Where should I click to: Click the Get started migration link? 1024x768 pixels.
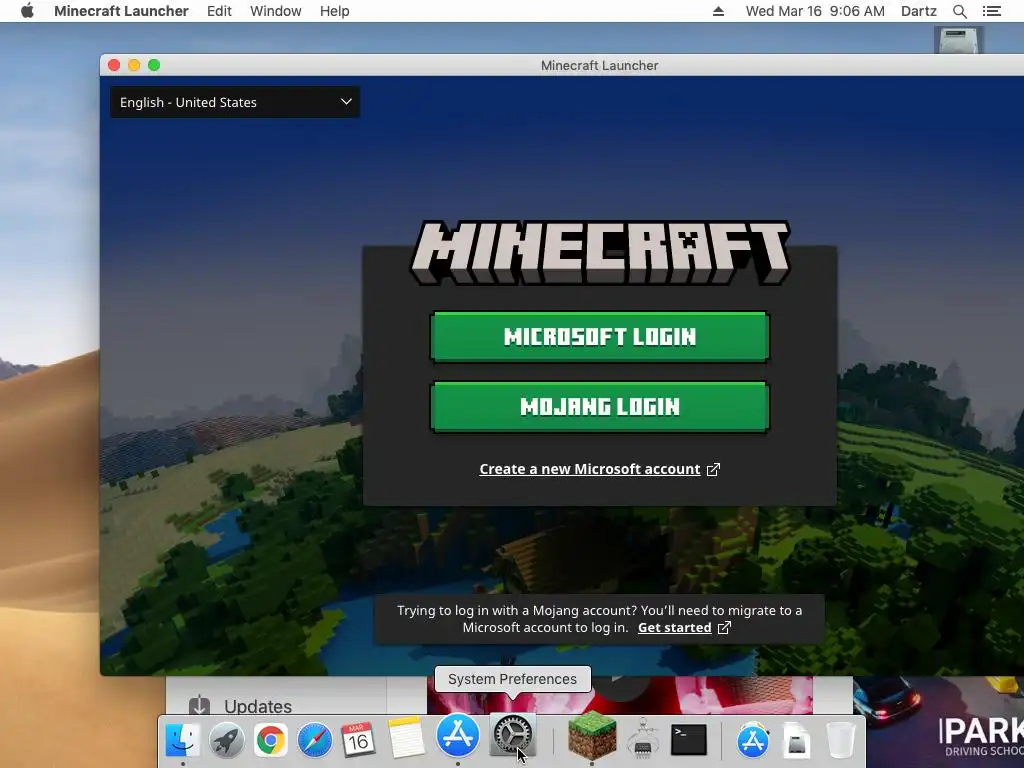(675, 628)
